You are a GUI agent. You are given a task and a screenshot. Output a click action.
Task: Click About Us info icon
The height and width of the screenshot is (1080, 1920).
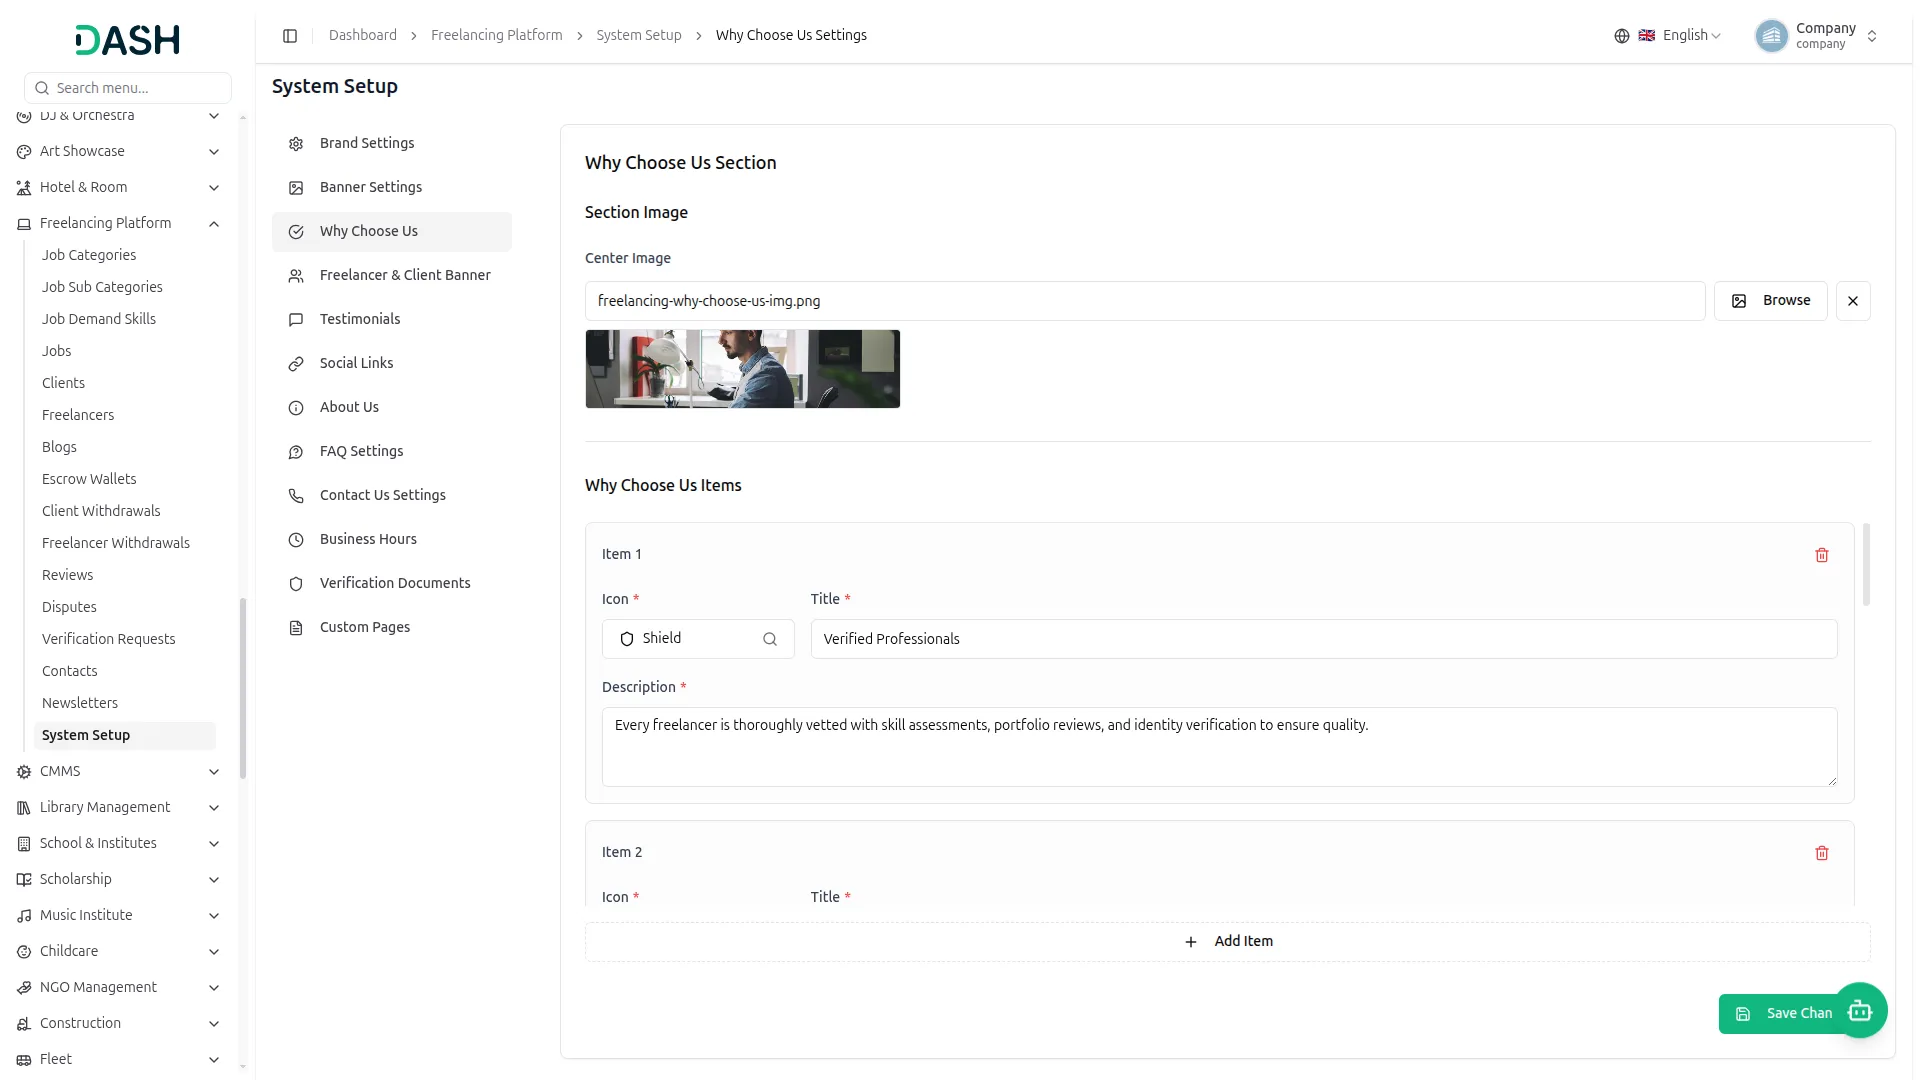click(x=296, y=408)
